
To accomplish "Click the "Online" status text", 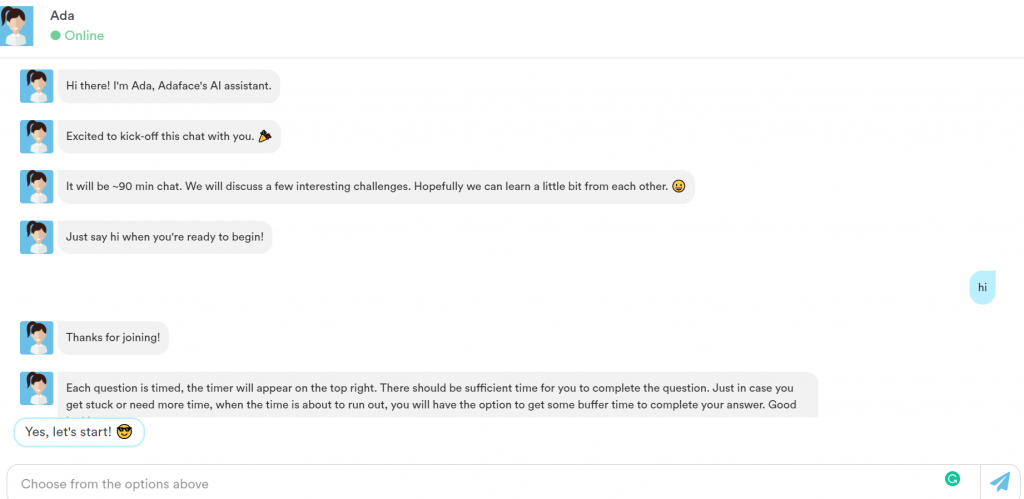I will [84, 36].
